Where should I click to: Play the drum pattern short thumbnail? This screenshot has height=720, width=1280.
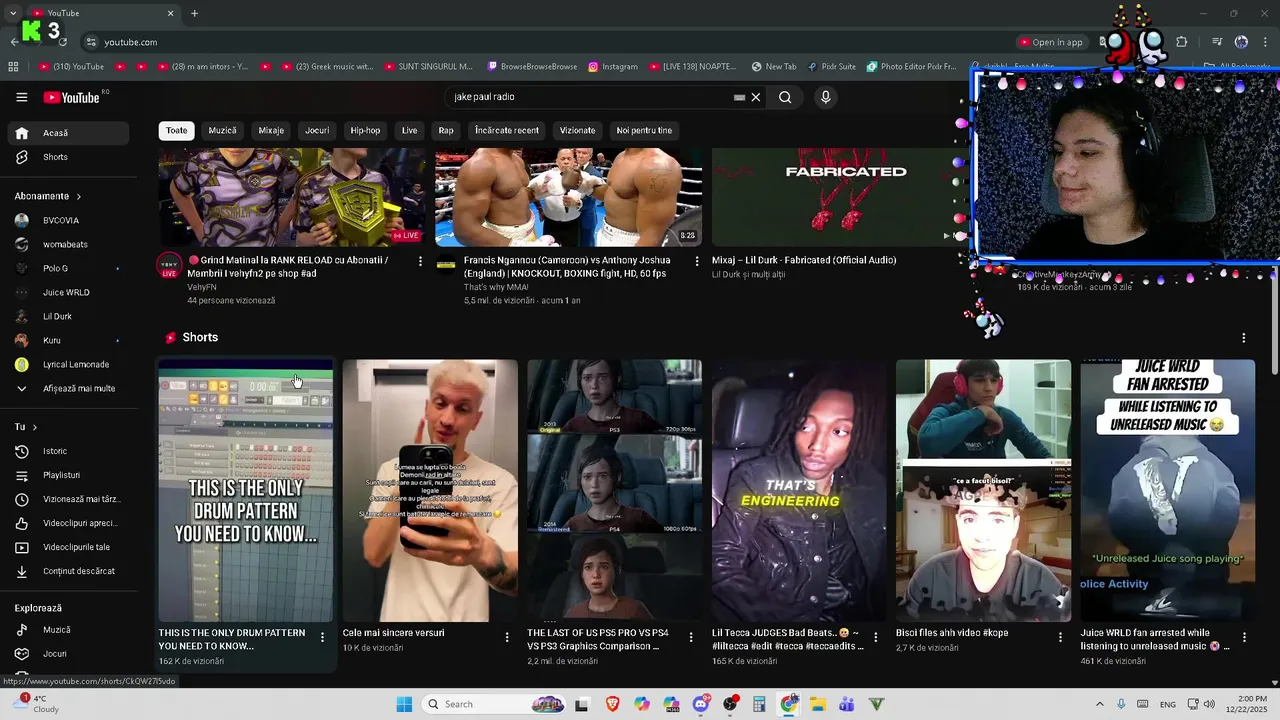click(x=245, y=490)
